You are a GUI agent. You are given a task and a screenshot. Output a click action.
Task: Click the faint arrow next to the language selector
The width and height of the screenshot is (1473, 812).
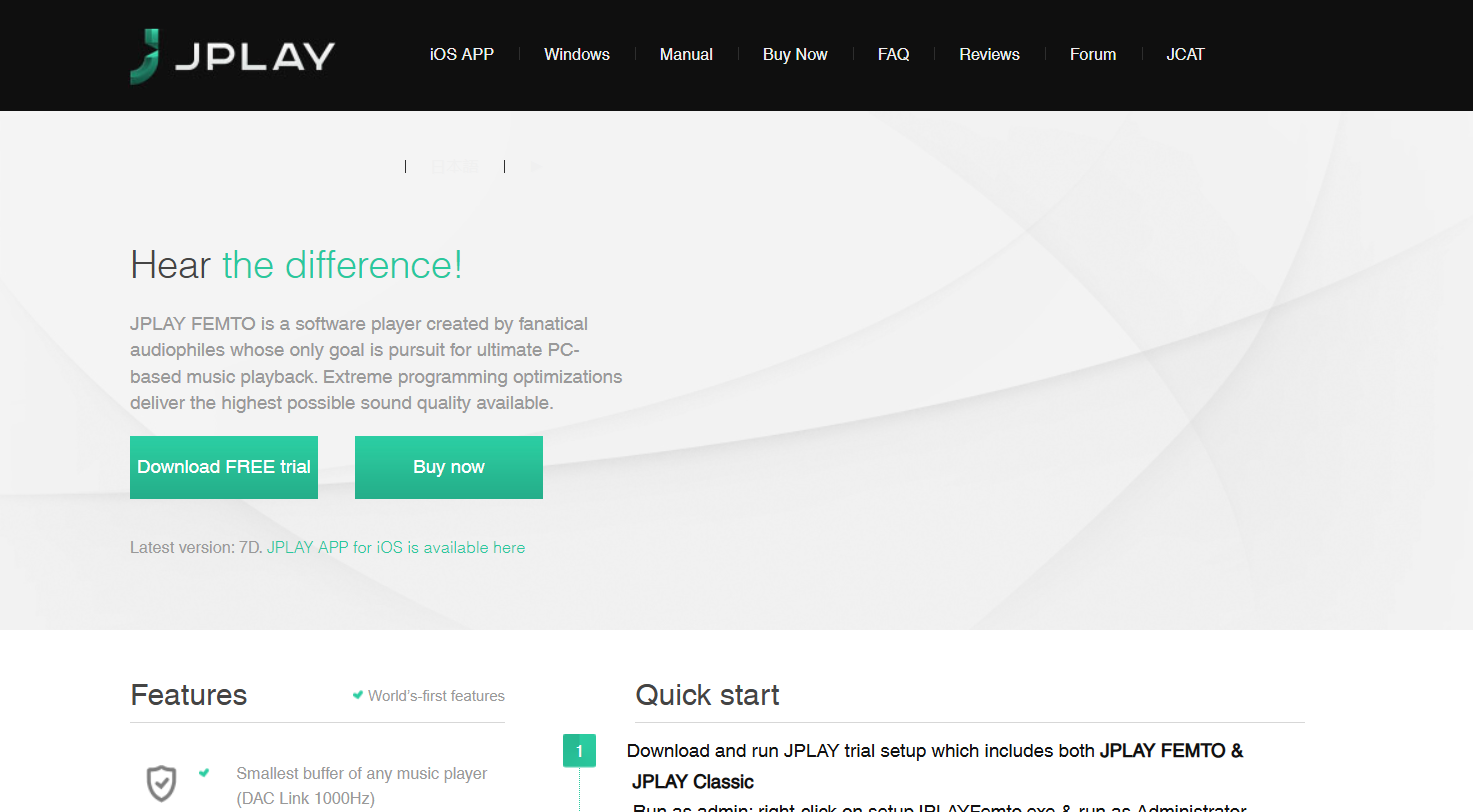click(x=535, y=167)
